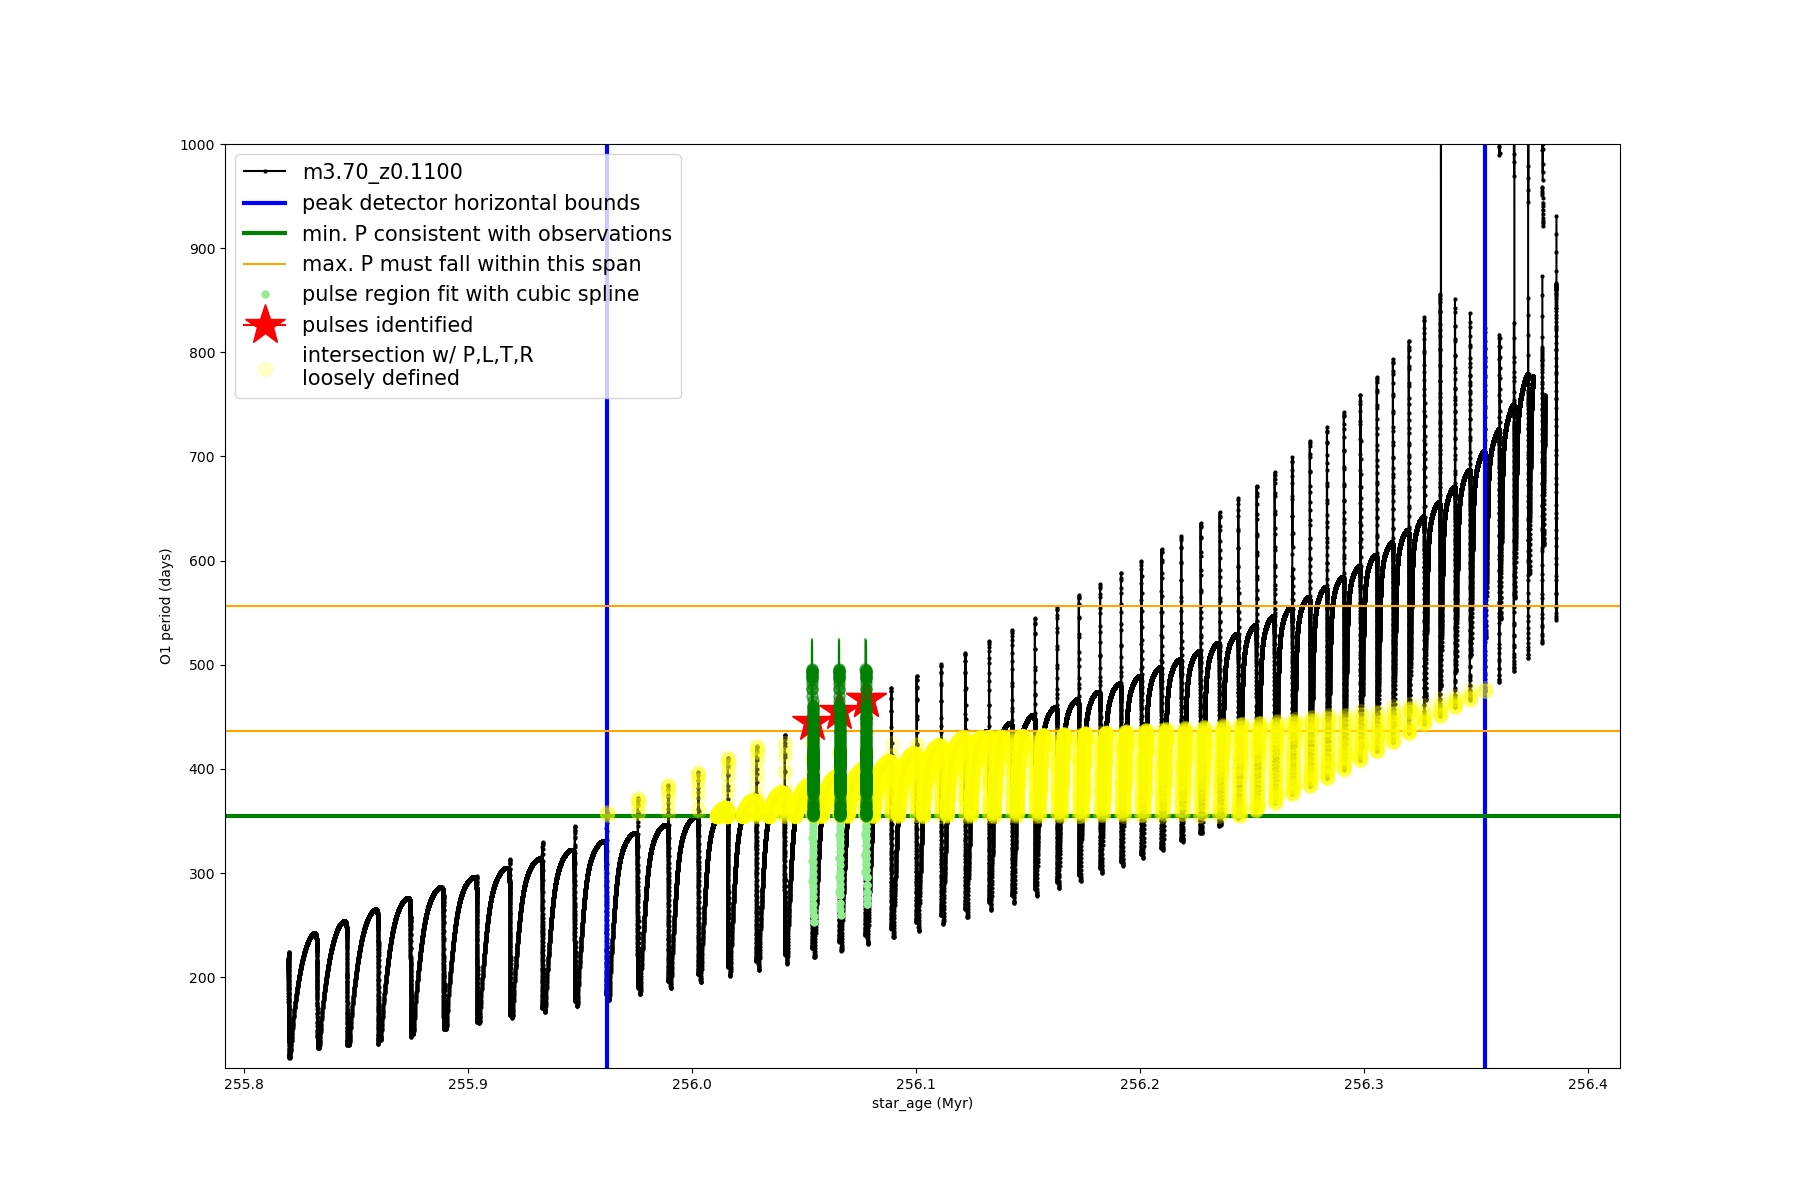Image resolution: width=1800 pixels, height=1200 pixels.
Task: Click the 1000 tick label on the y-axis
Action: tap(197, 145)
